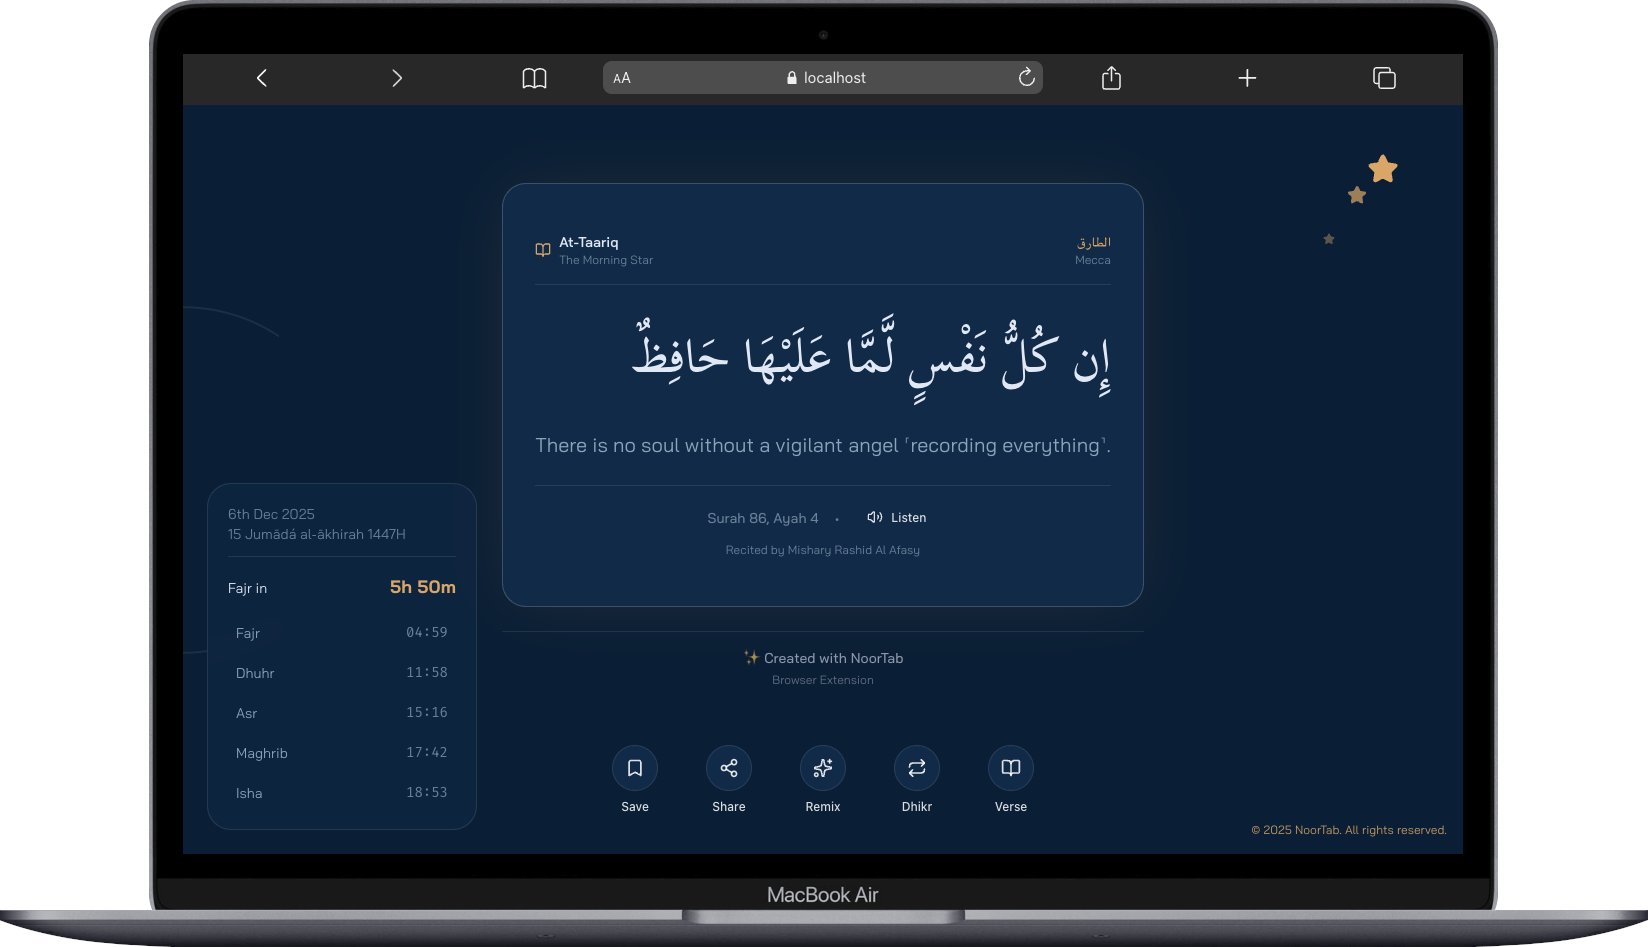Click the Maghrib prayer row

pyautogui.click(x=262, y=753)
